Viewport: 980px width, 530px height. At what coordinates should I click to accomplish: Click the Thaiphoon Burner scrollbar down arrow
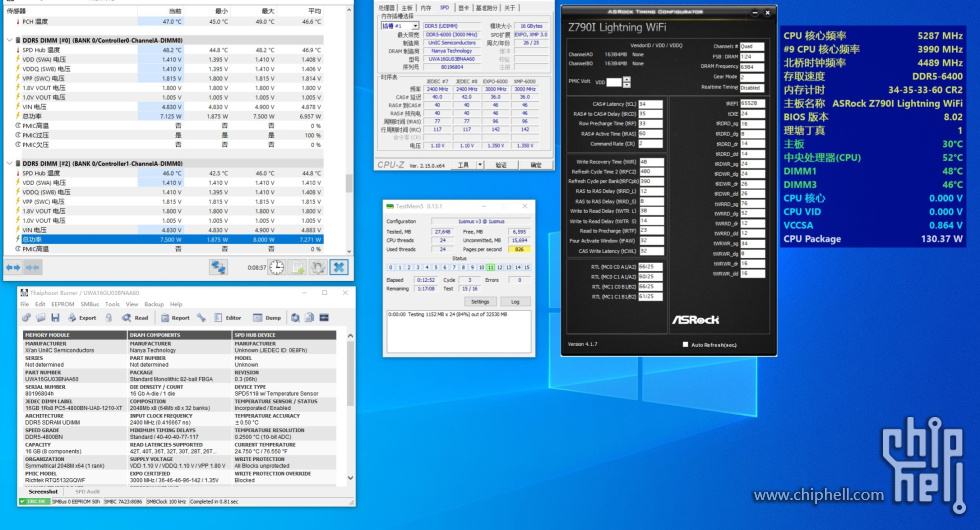tap(350, 478)
